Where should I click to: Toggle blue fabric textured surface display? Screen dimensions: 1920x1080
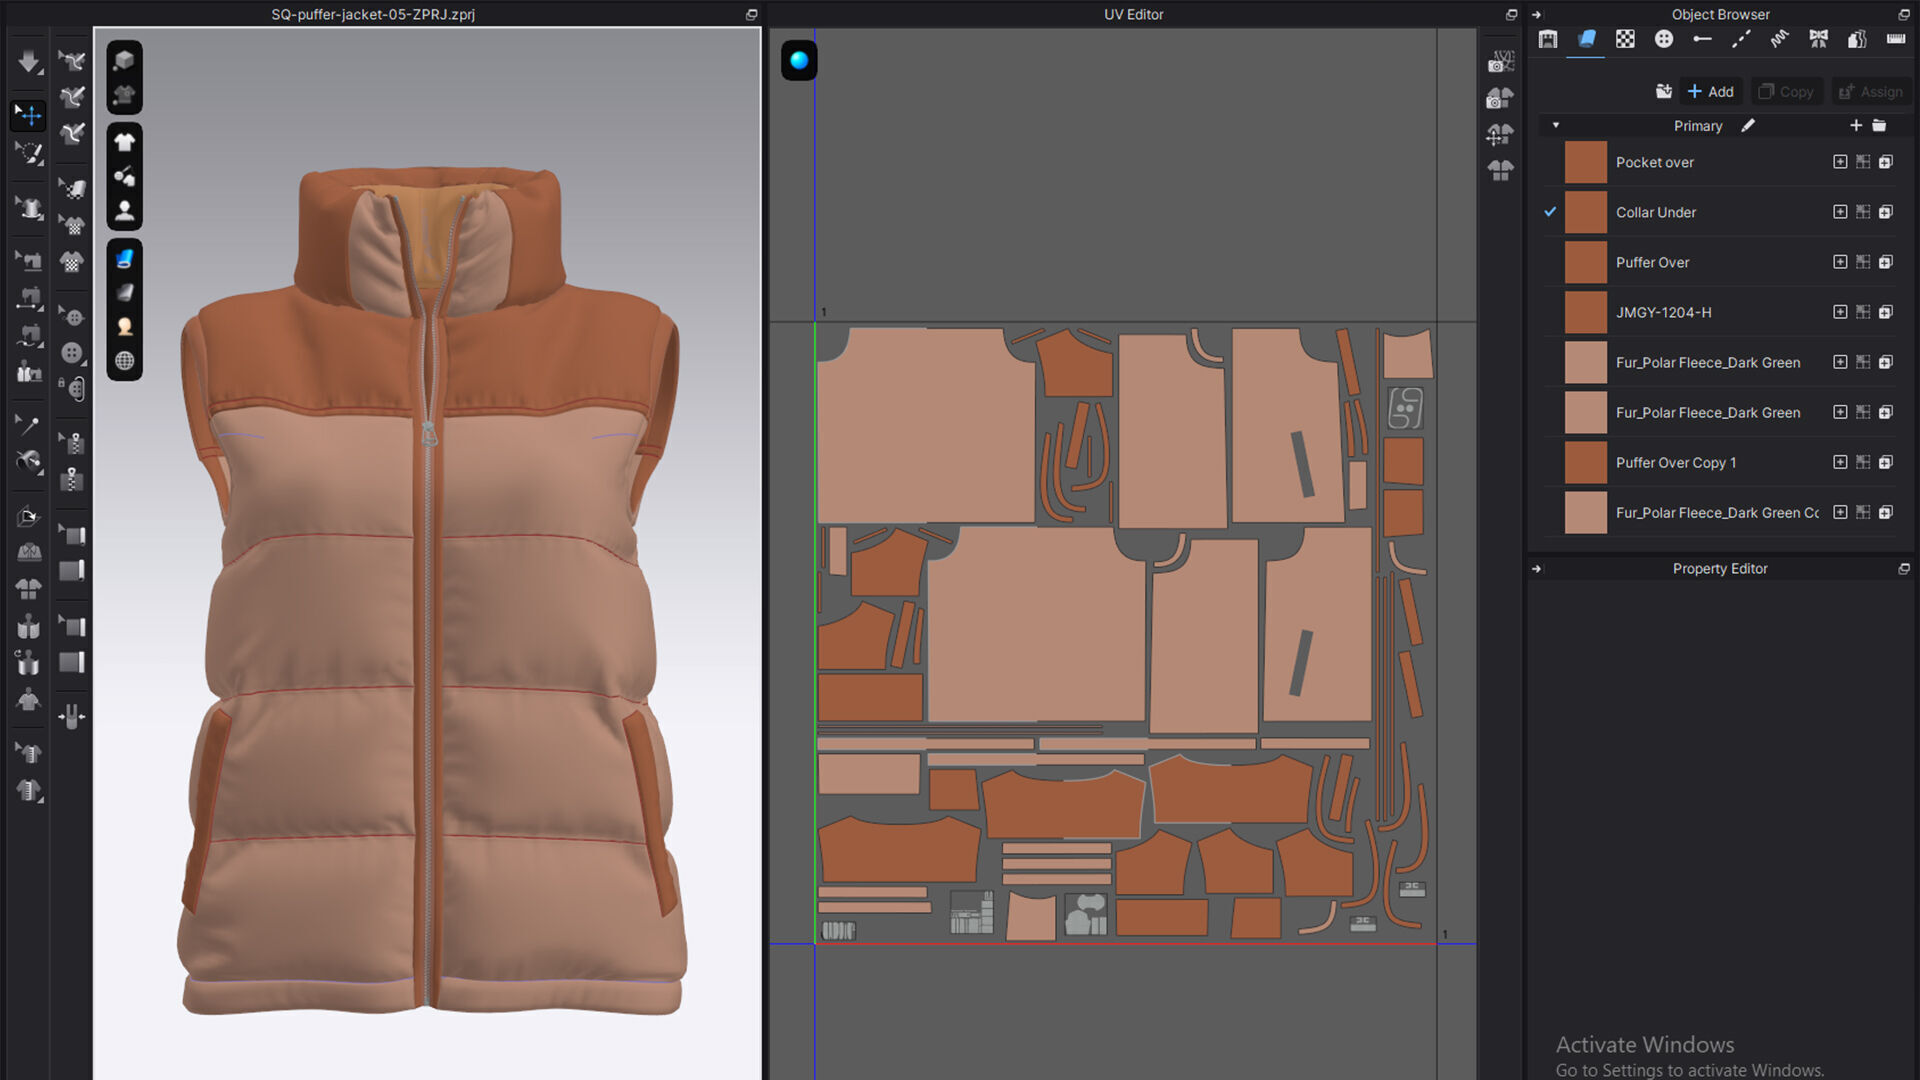(124, 258)
